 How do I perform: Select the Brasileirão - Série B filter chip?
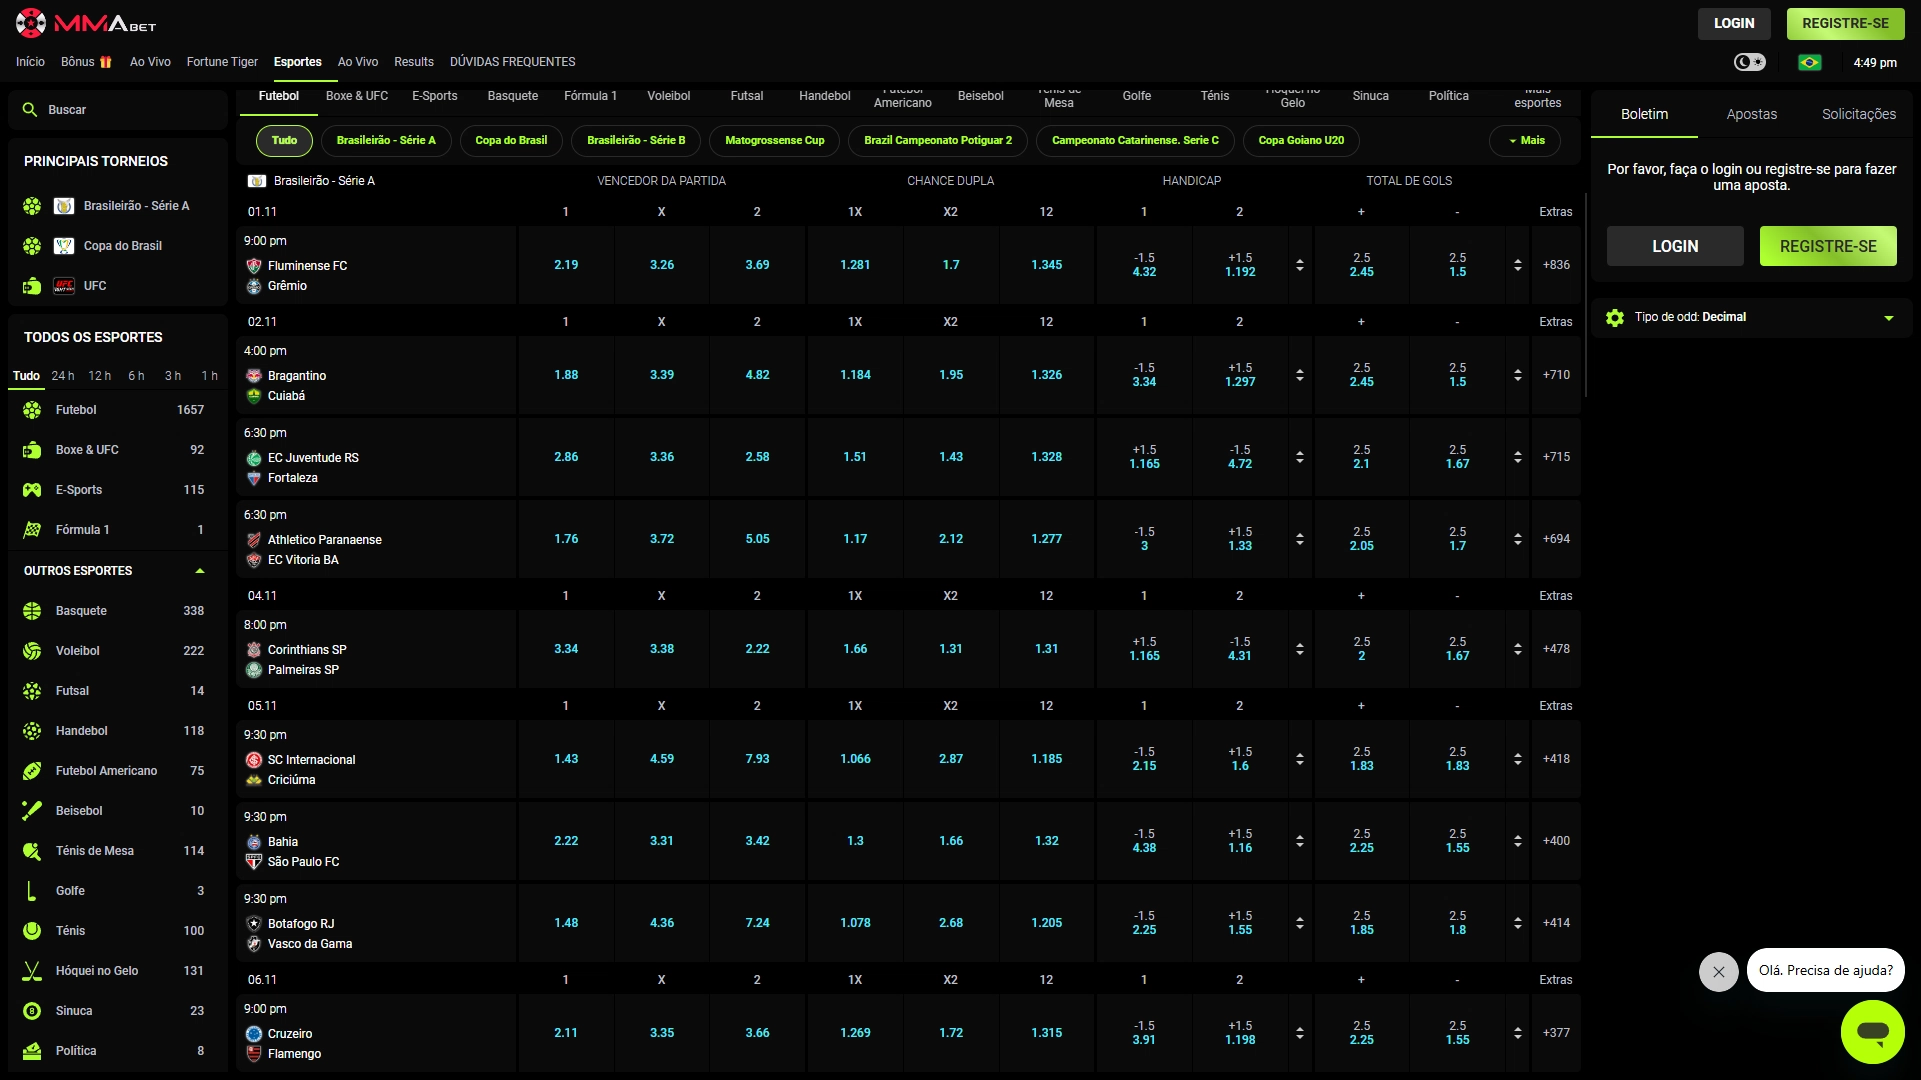[636, 141]
